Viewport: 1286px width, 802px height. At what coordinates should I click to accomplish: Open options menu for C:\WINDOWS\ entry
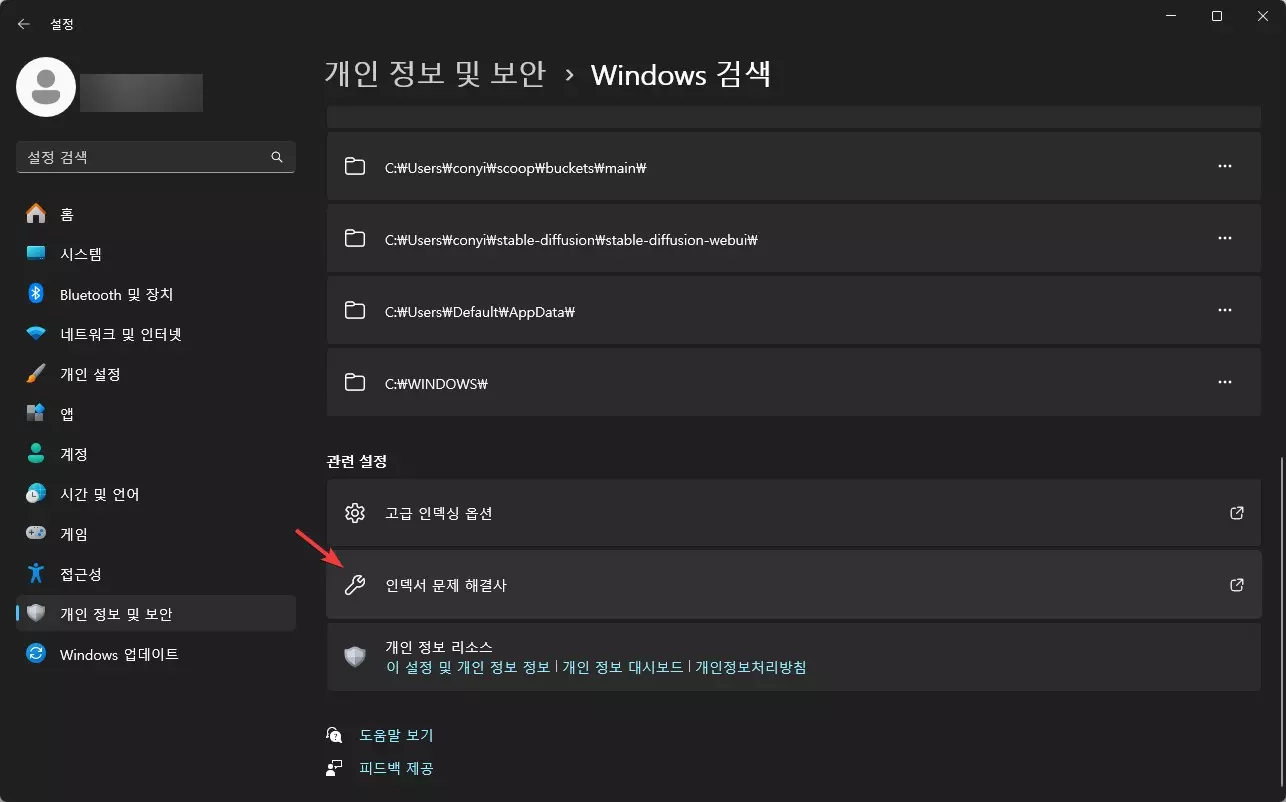click(1225, 382)
